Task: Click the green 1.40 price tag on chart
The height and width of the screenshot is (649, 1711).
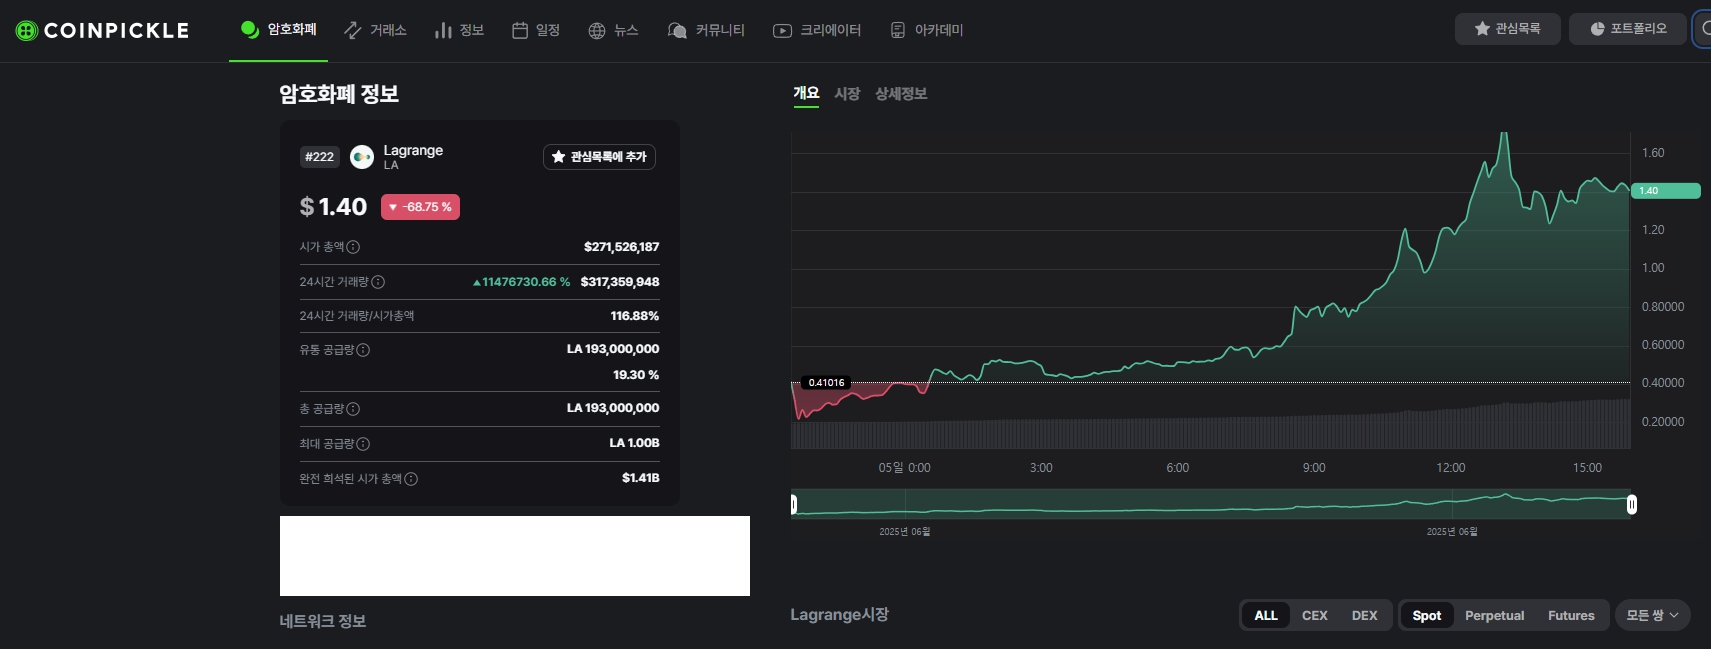Action: (1666, 191)
